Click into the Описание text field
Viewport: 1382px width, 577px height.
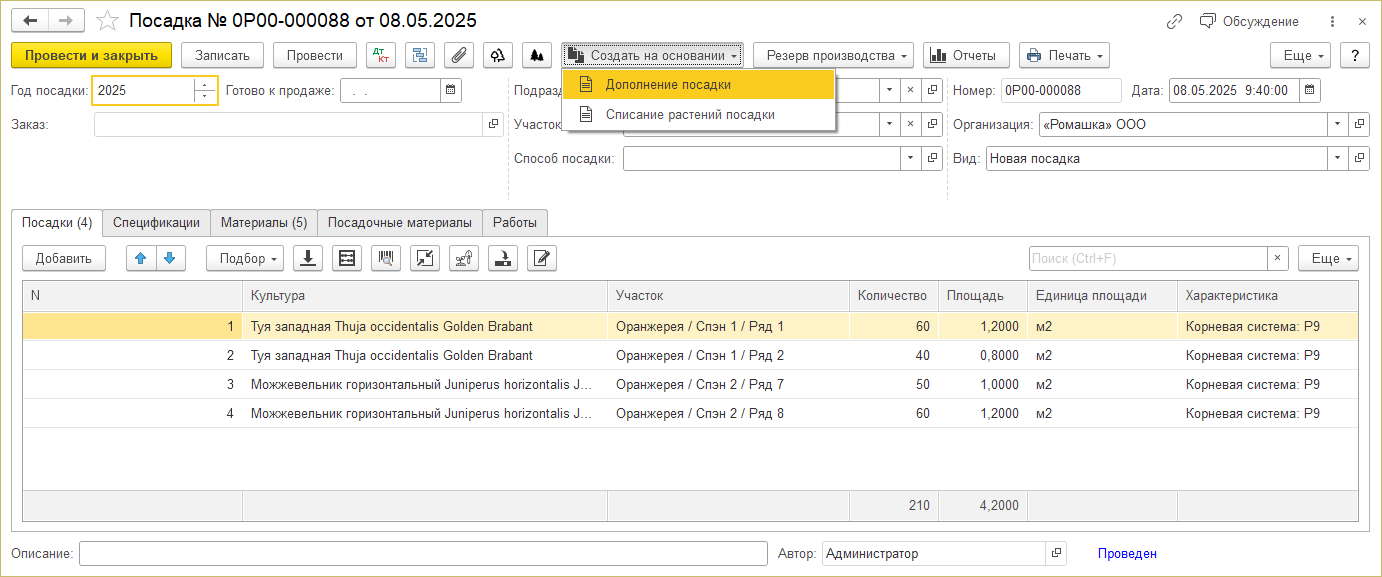422,553
